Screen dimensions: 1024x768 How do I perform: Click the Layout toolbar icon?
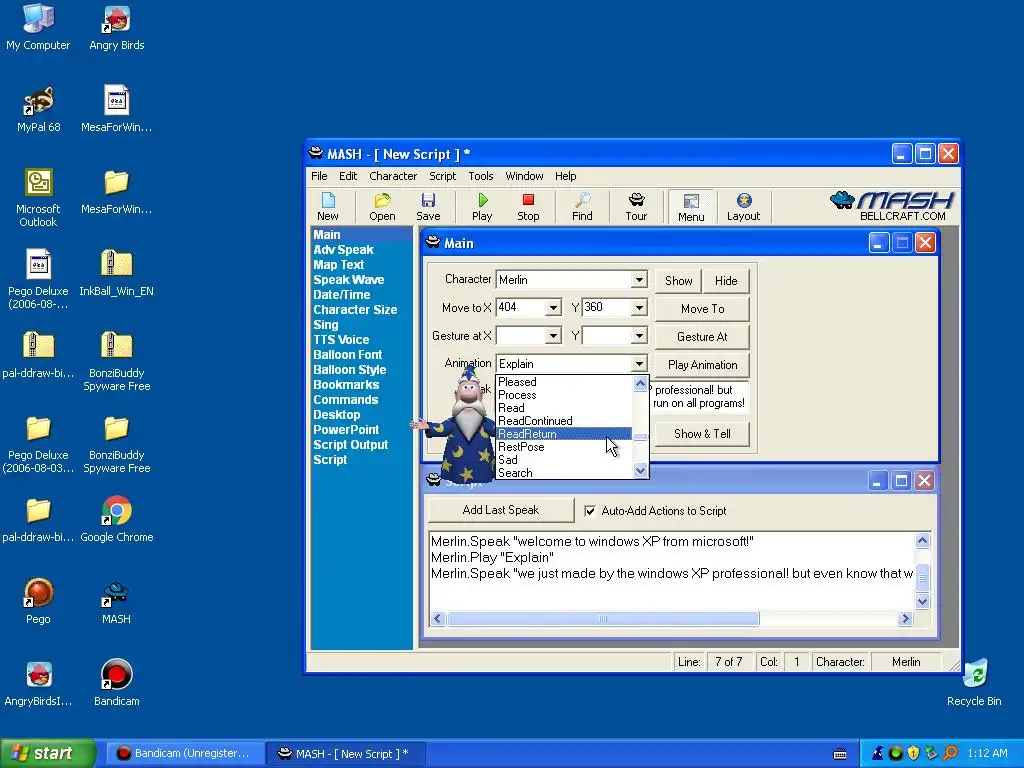point(744,206)
